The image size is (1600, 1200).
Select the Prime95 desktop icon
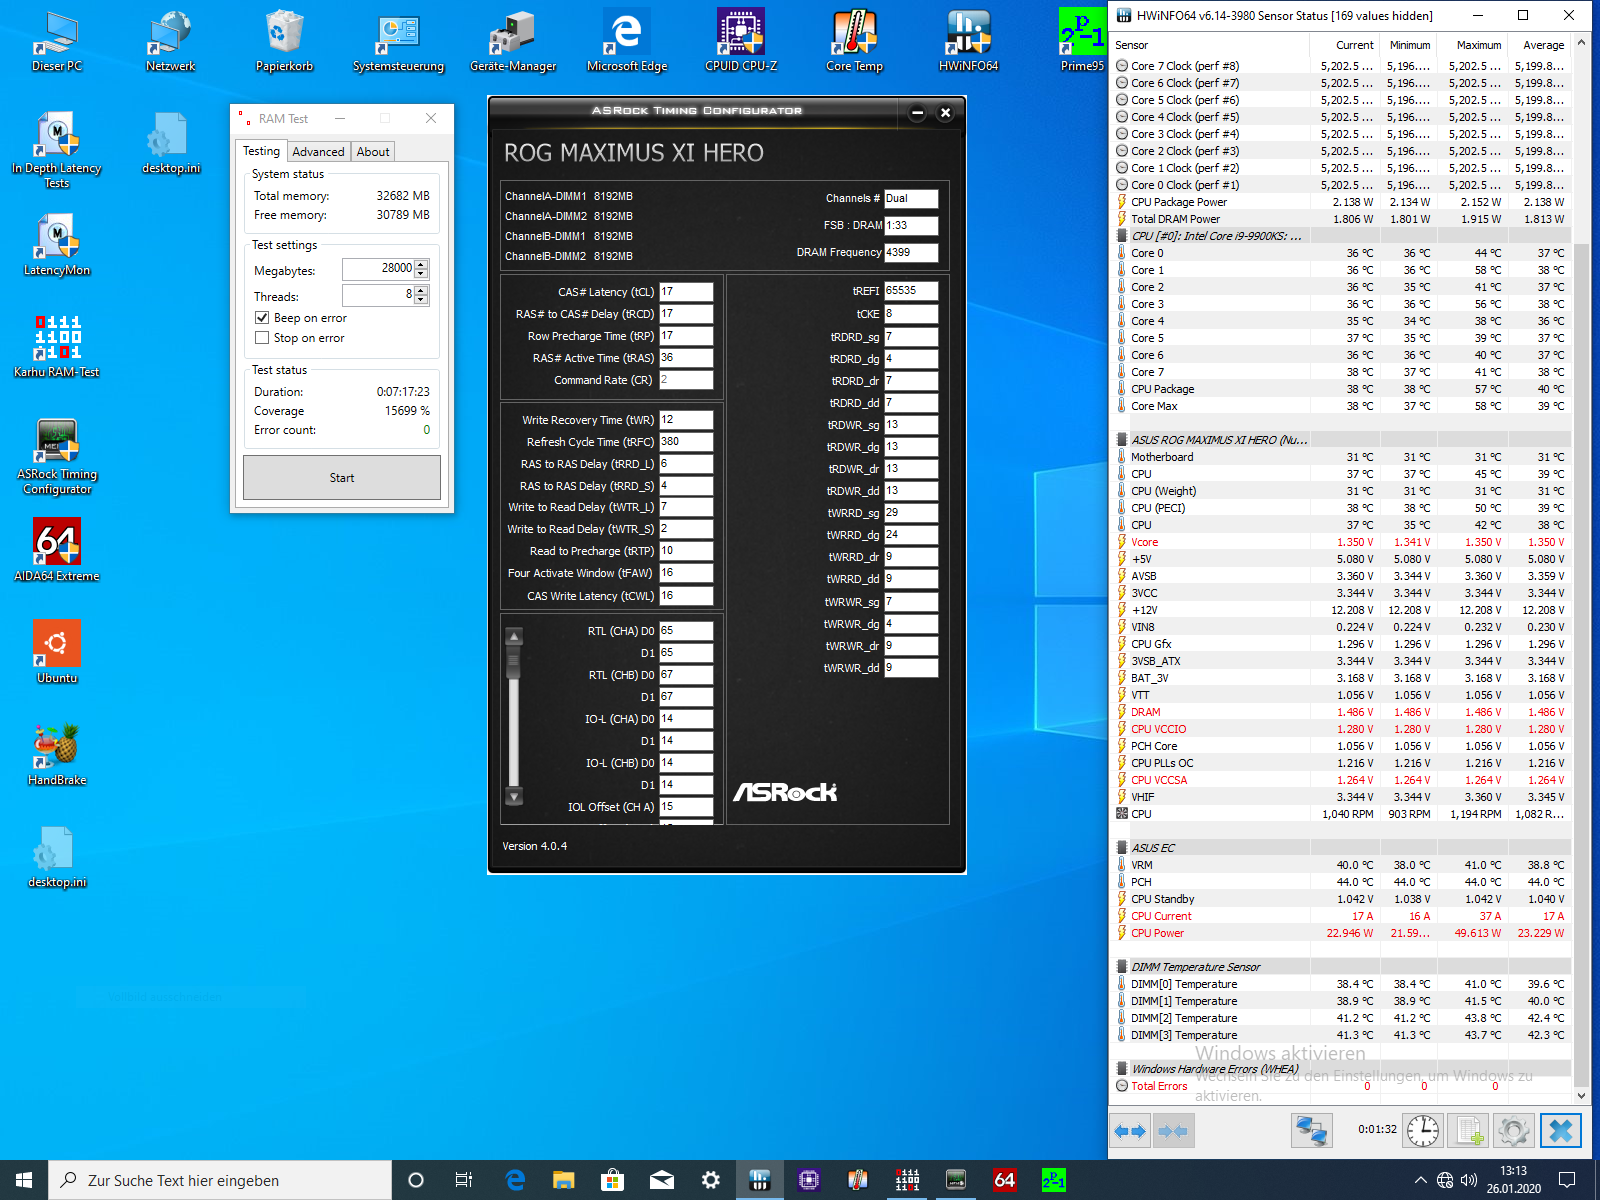pos(1083,42)
